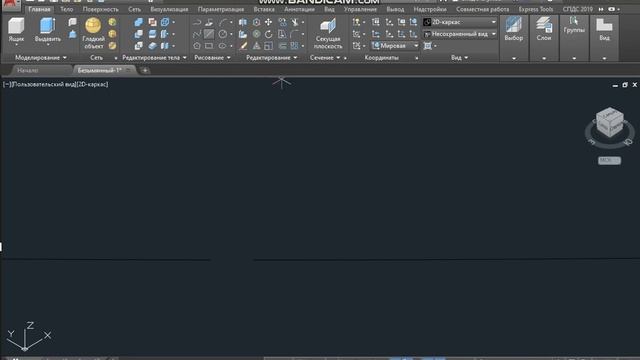The height and width of the screenshot is (360, 640).
Task: Switch to the Визуализация ribbon tab
Action: [169, 9]
